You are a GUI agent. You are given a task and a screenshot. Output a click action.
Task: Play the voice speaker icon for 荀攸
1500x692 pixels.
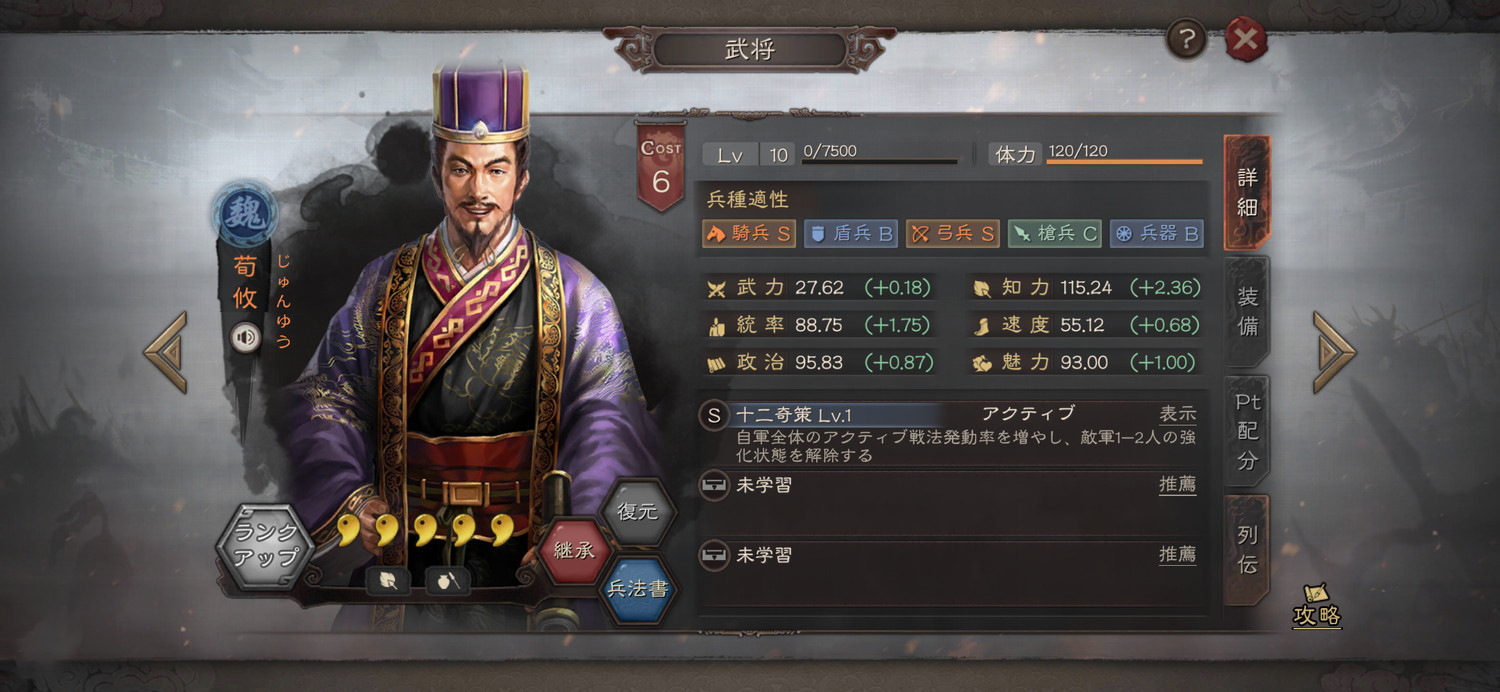(246, 338)
